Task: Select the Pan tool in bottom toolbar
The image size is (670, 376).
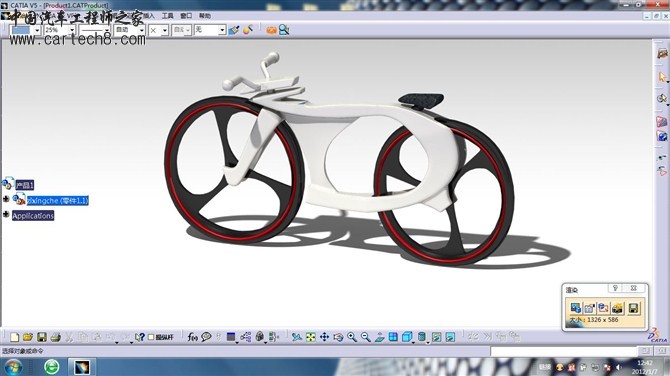Action: tap(324, 337)
